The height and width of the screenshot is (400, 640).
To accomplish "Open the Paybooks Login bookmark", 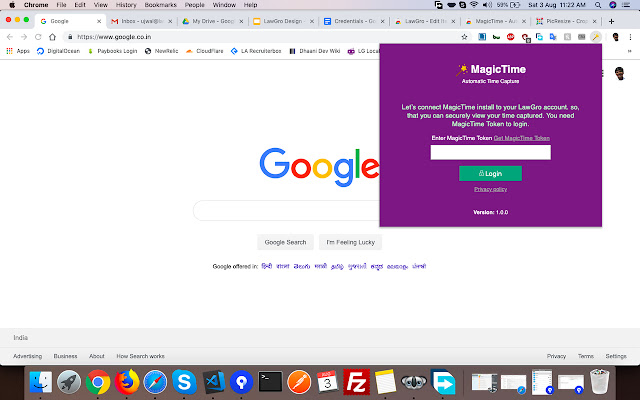I will tap(112, 51).
